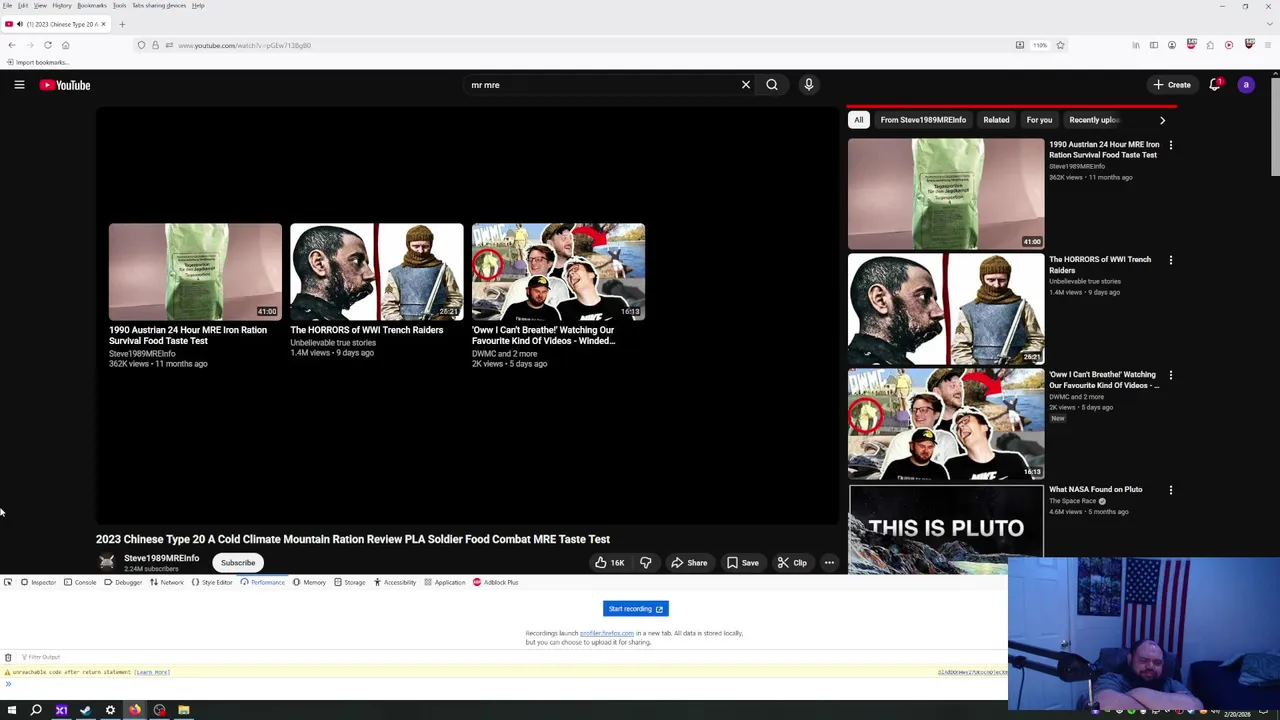Switch to the DevTools Debugger tab
Screen dimensions: 1280x720
123,582
